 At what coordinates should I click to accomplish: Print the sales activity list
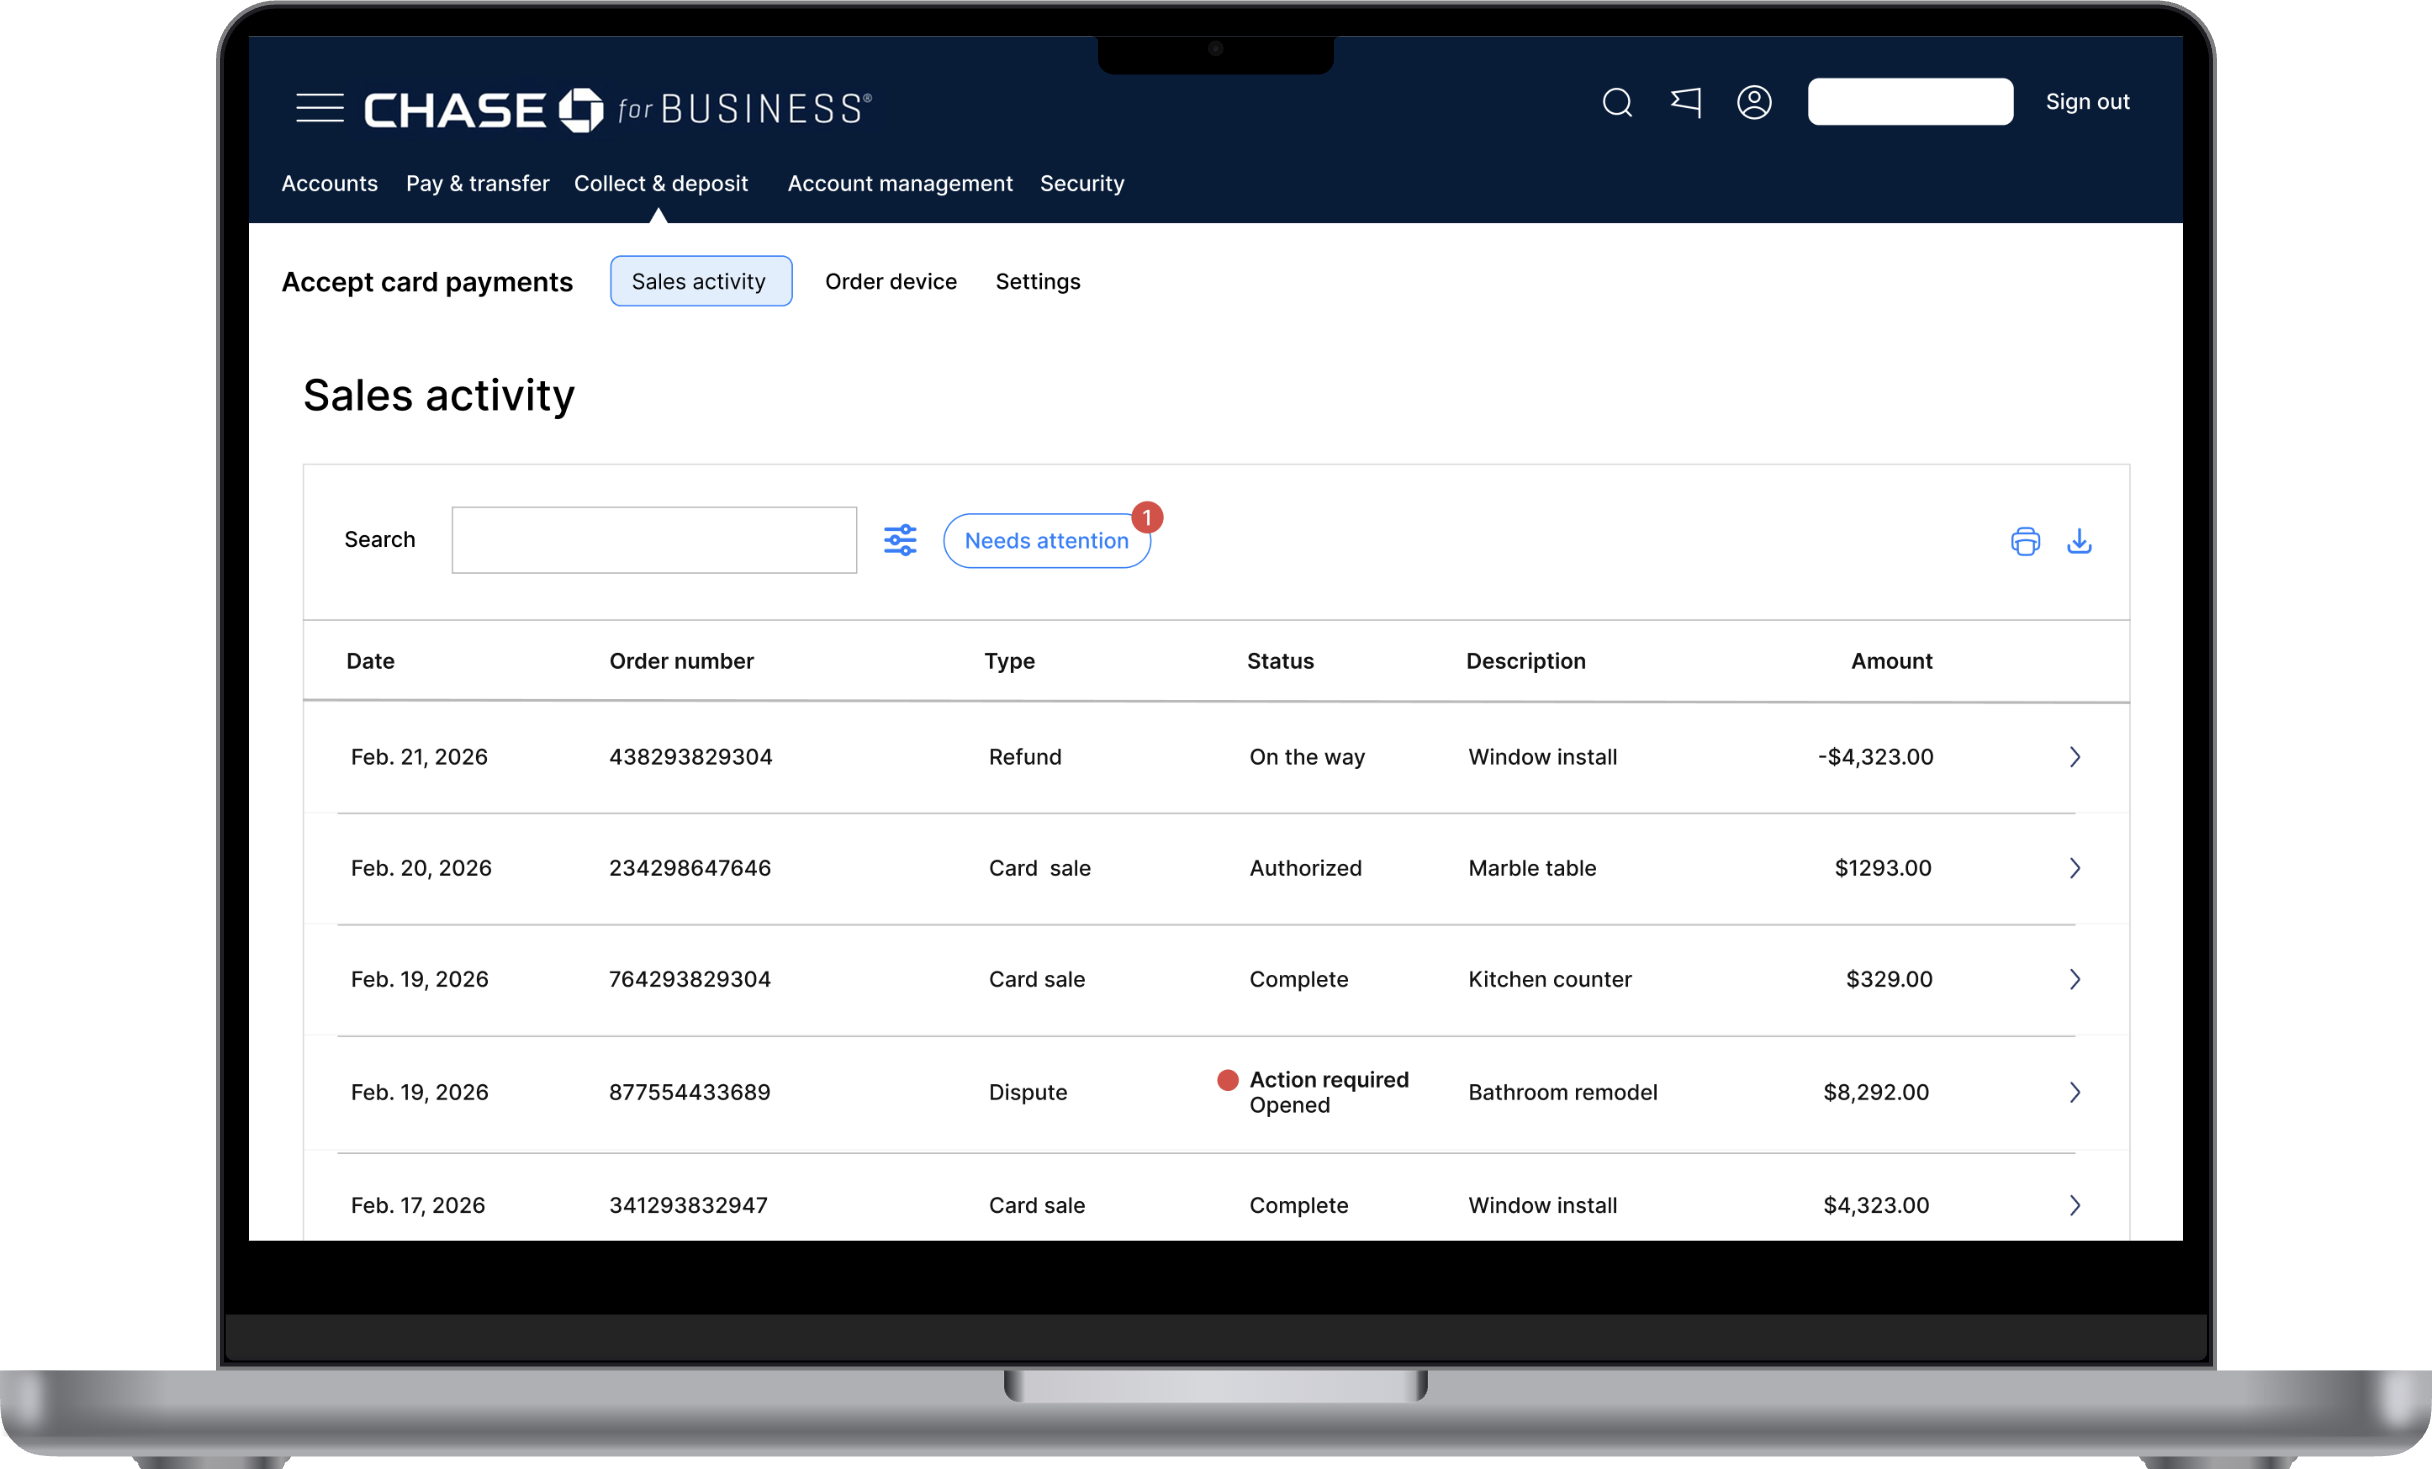coord(2025,541)
